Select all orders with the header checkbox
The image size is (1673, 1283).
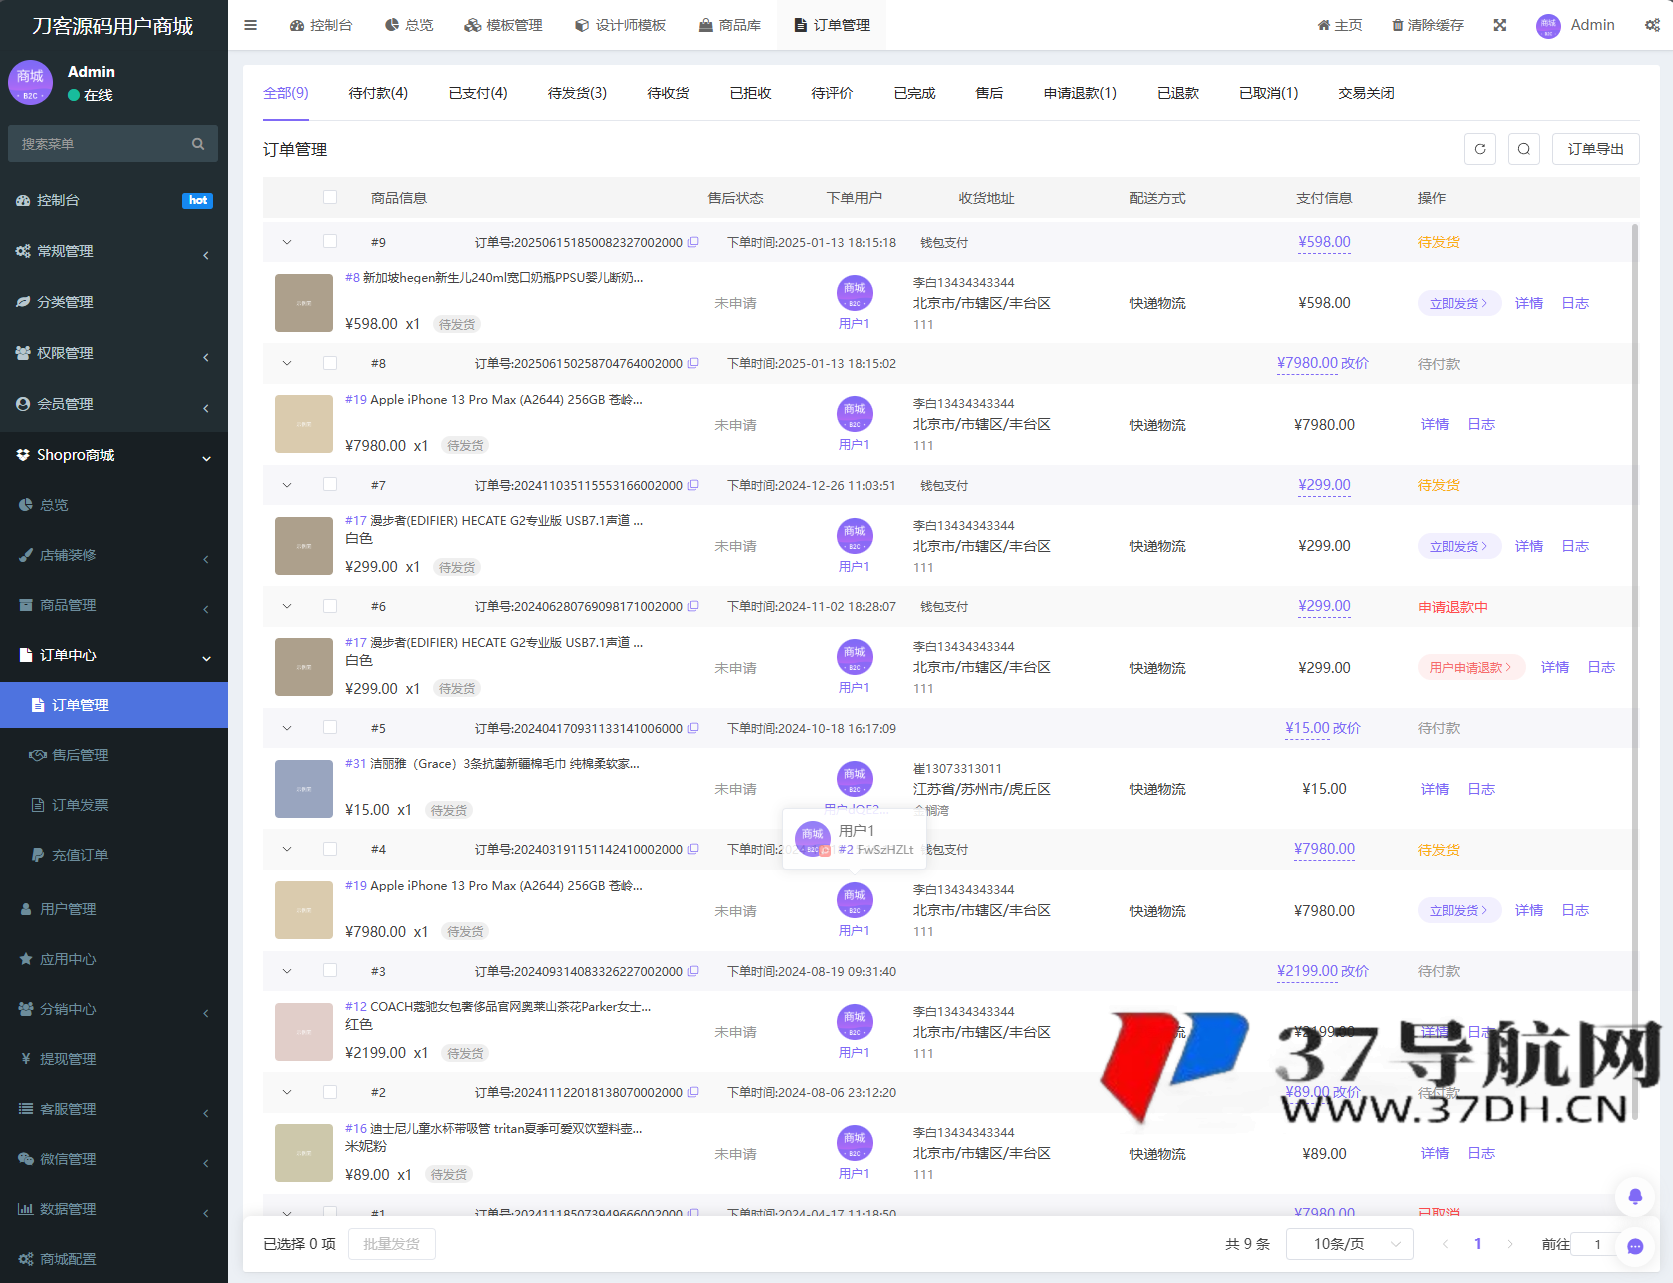tap(331, 197)
